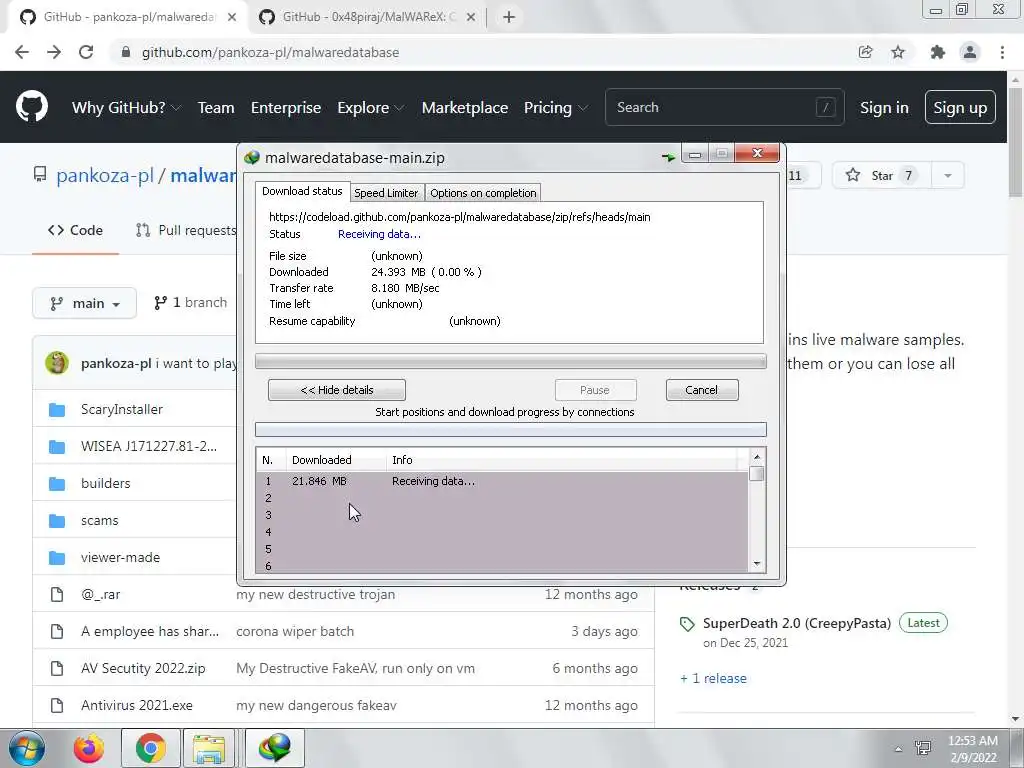The image size is (1024, 768).
Task: Expand the Explore dropdown menu
Action: click(x=370, y=107)
